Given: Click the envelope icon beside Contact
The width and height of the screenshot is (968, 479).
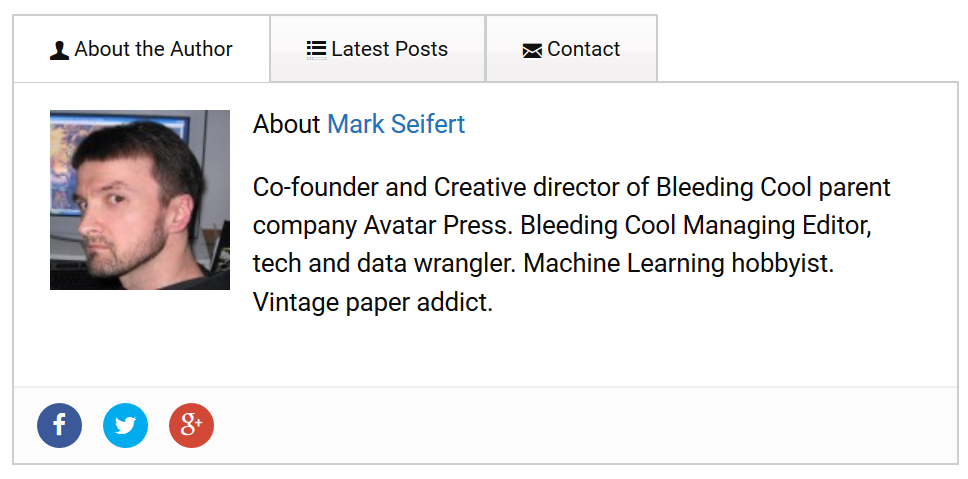Looking at the screenshot, I should (x=532, y=51).
